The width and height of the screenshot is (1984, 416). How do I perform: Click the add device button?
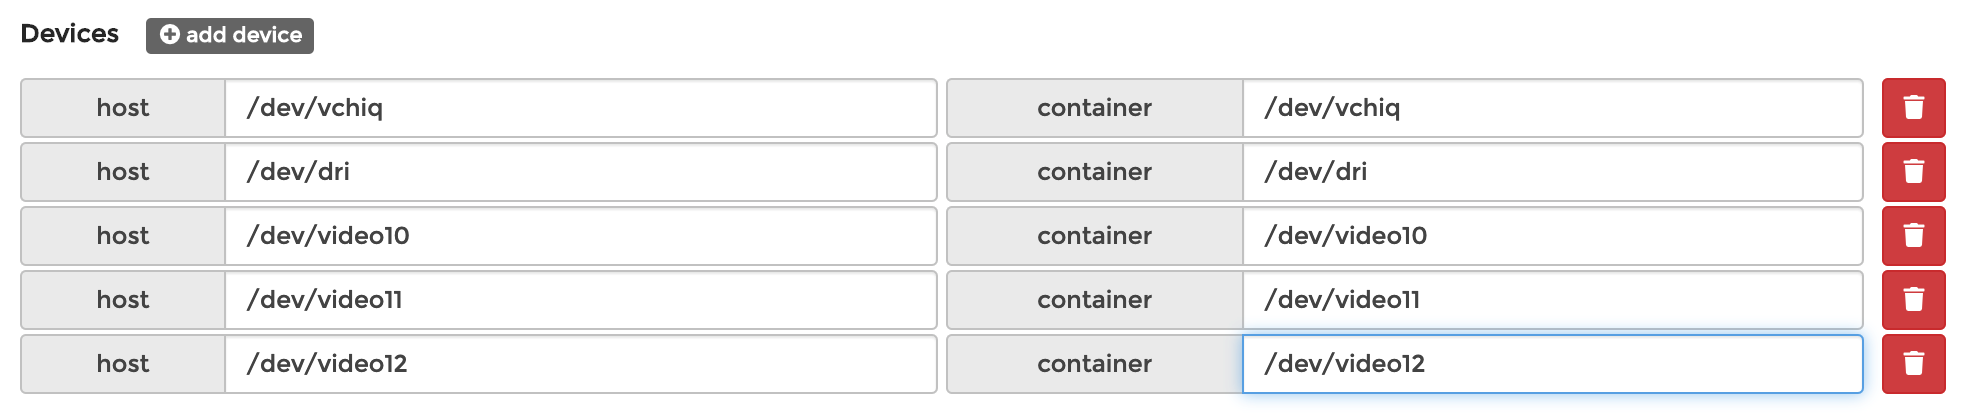coord(230,35)
